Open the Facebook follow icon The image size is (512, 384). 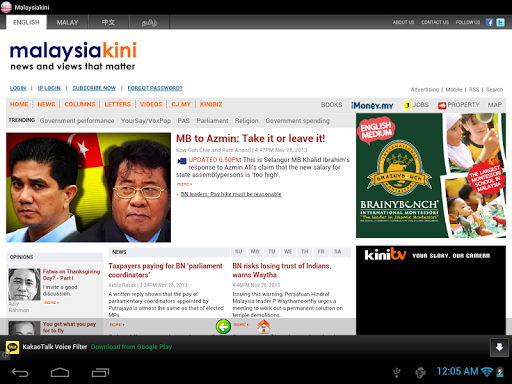point(489,22)
